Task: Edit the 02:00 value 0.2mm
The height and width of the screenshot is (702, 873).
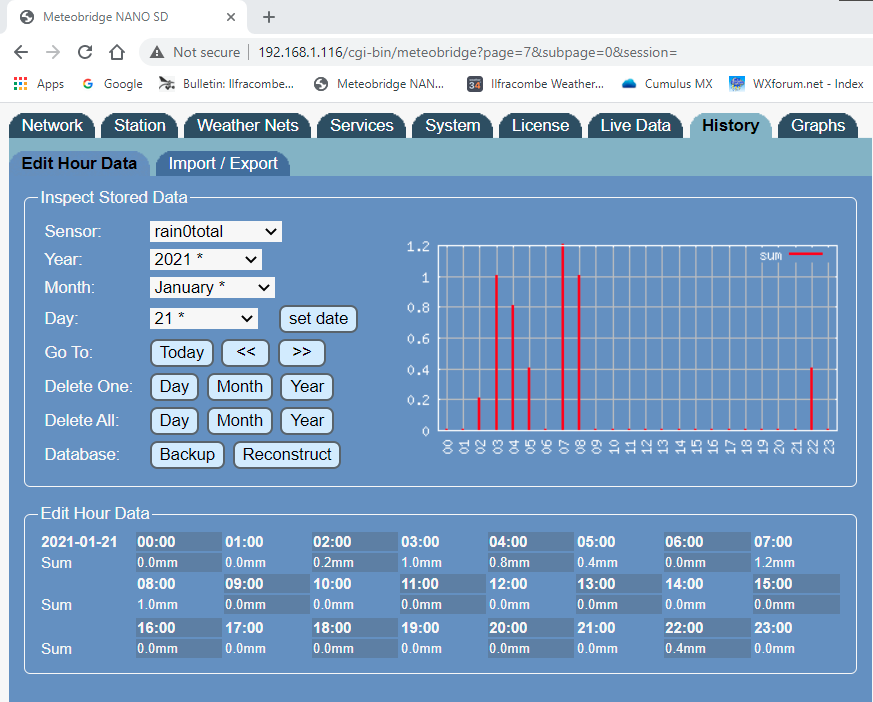Action: coord(354,563)
